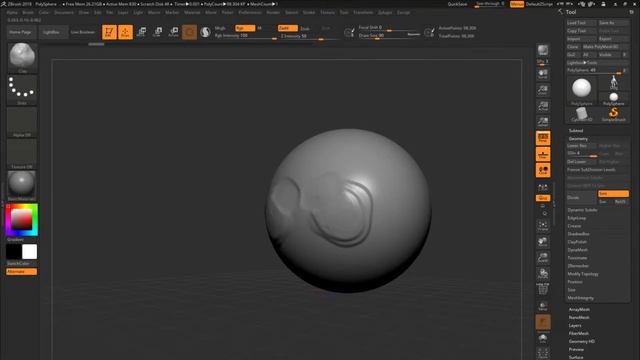Click the Load Tool button
This screenshot has height=360, width=640.
[x=582, y=23]
